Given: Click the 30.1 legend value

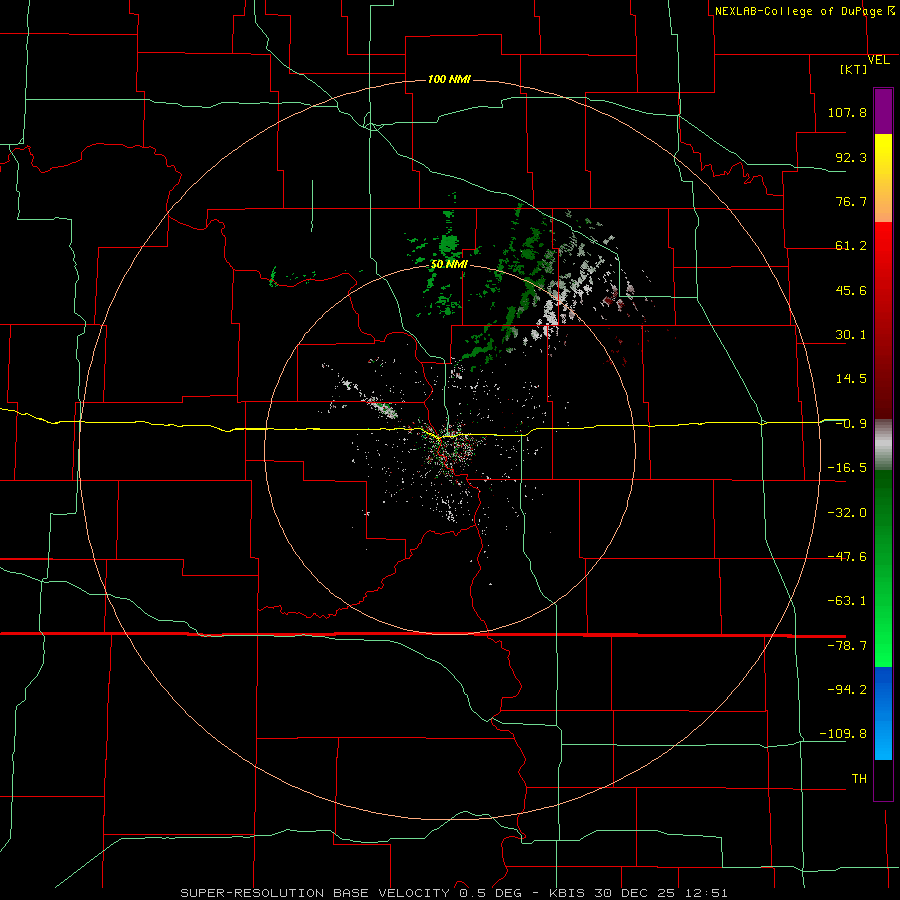Looking at the screenshot, I should tap(851, 335).
